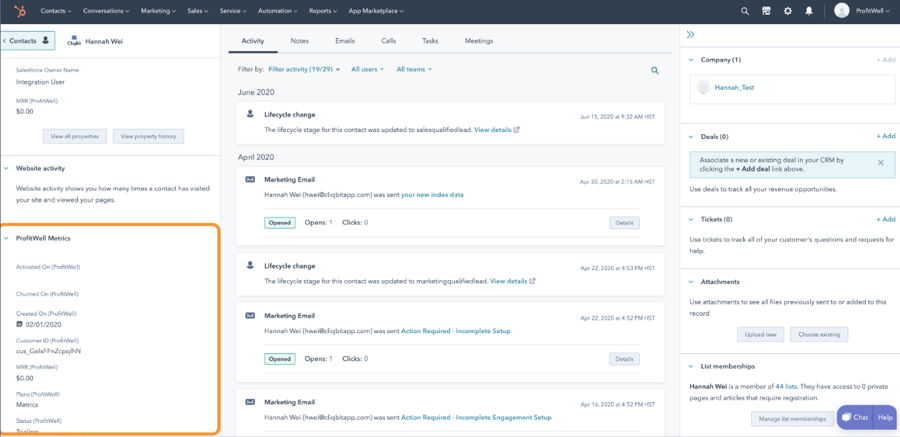
Task: Open the notifications bell
Action: click(809, 11)
